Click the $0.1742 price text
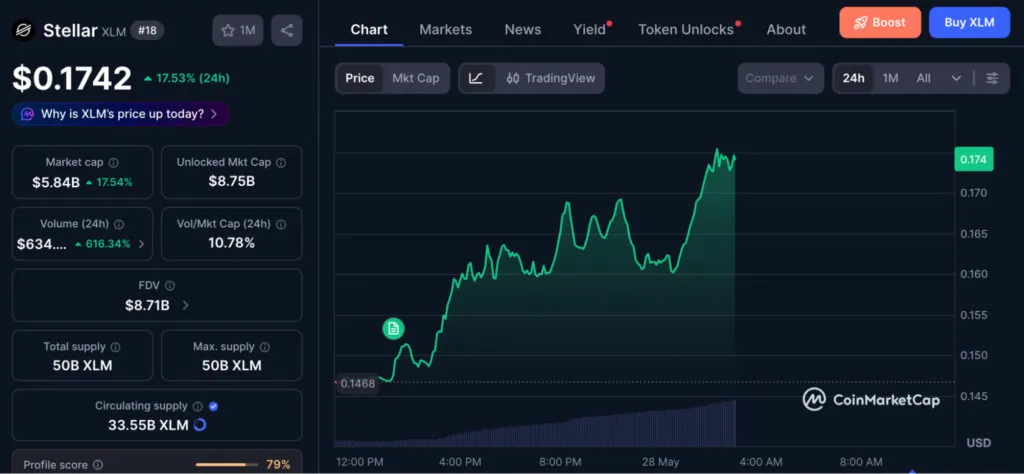 72,78
